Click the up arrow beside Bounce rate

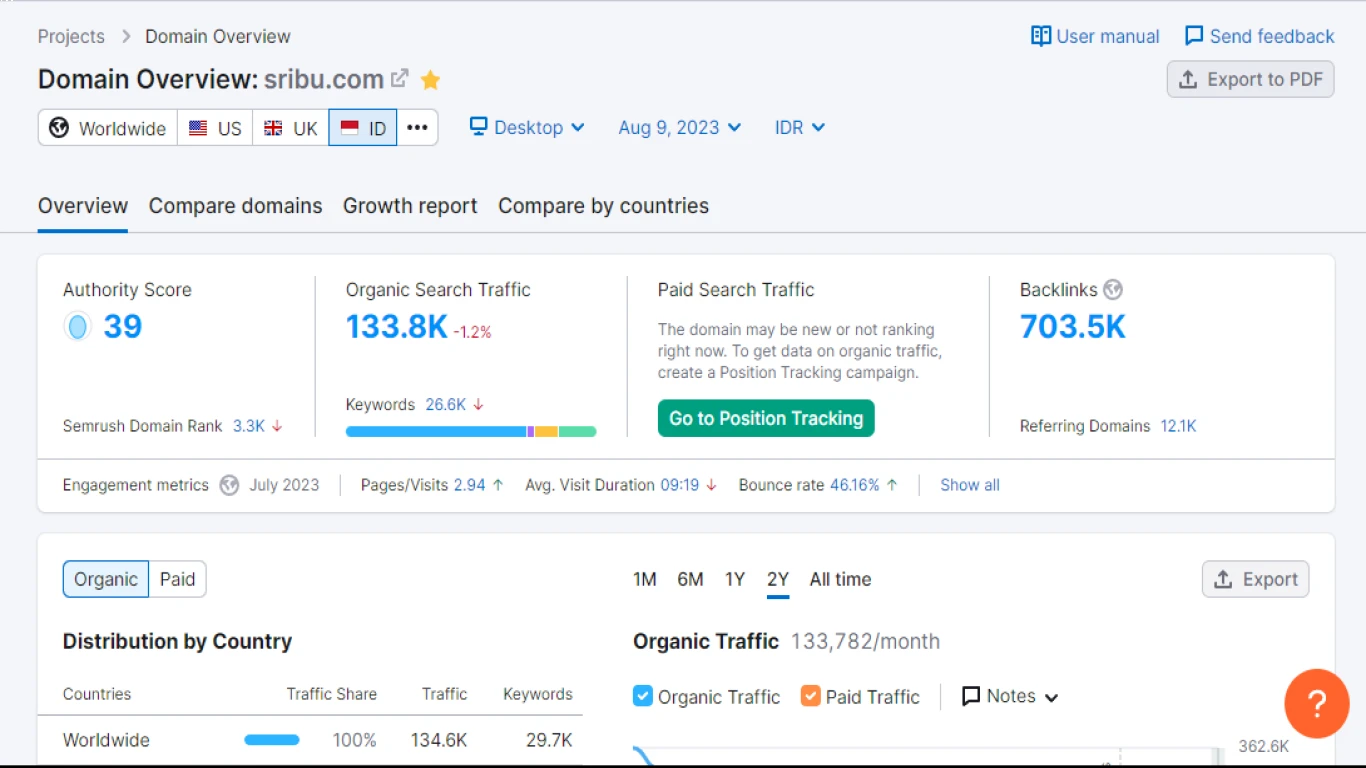click(892, 485)
